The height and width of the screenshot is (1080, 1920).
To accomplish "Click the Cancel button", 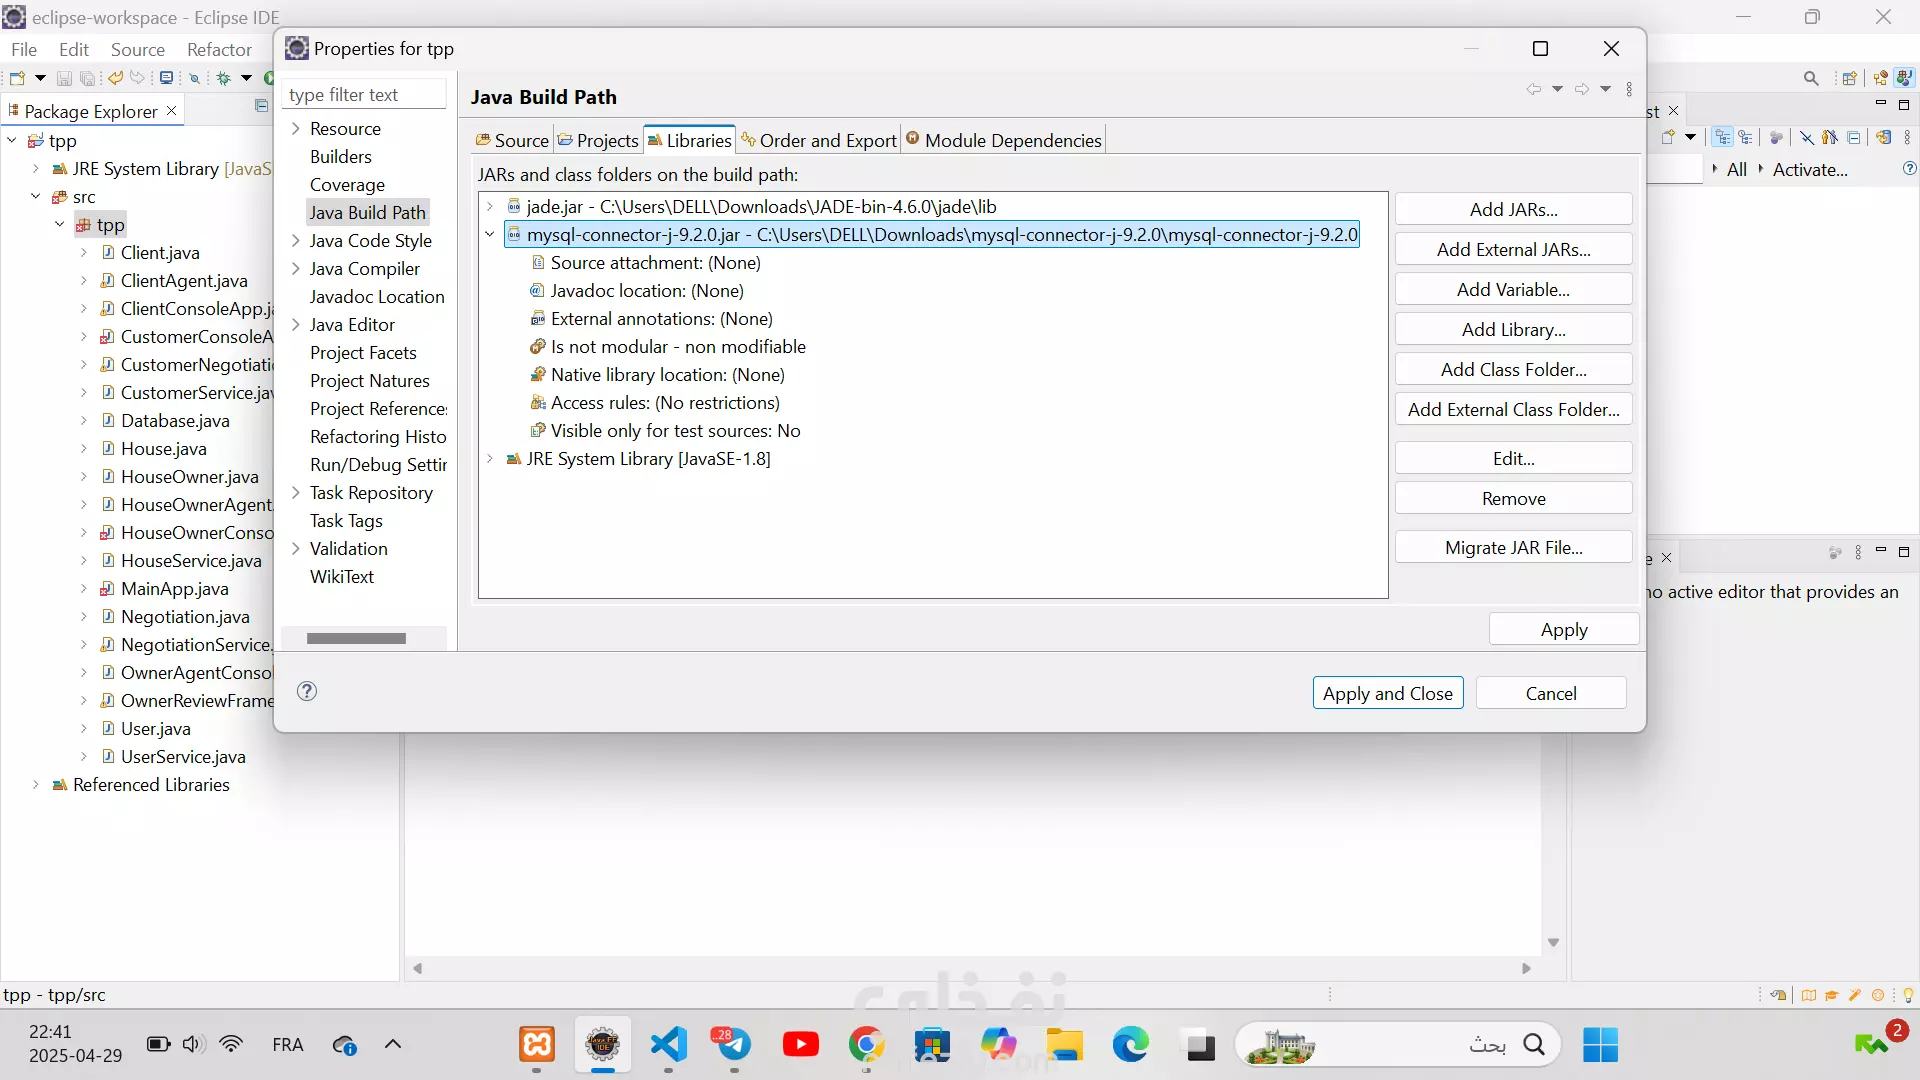I will tap(1551, 693).
